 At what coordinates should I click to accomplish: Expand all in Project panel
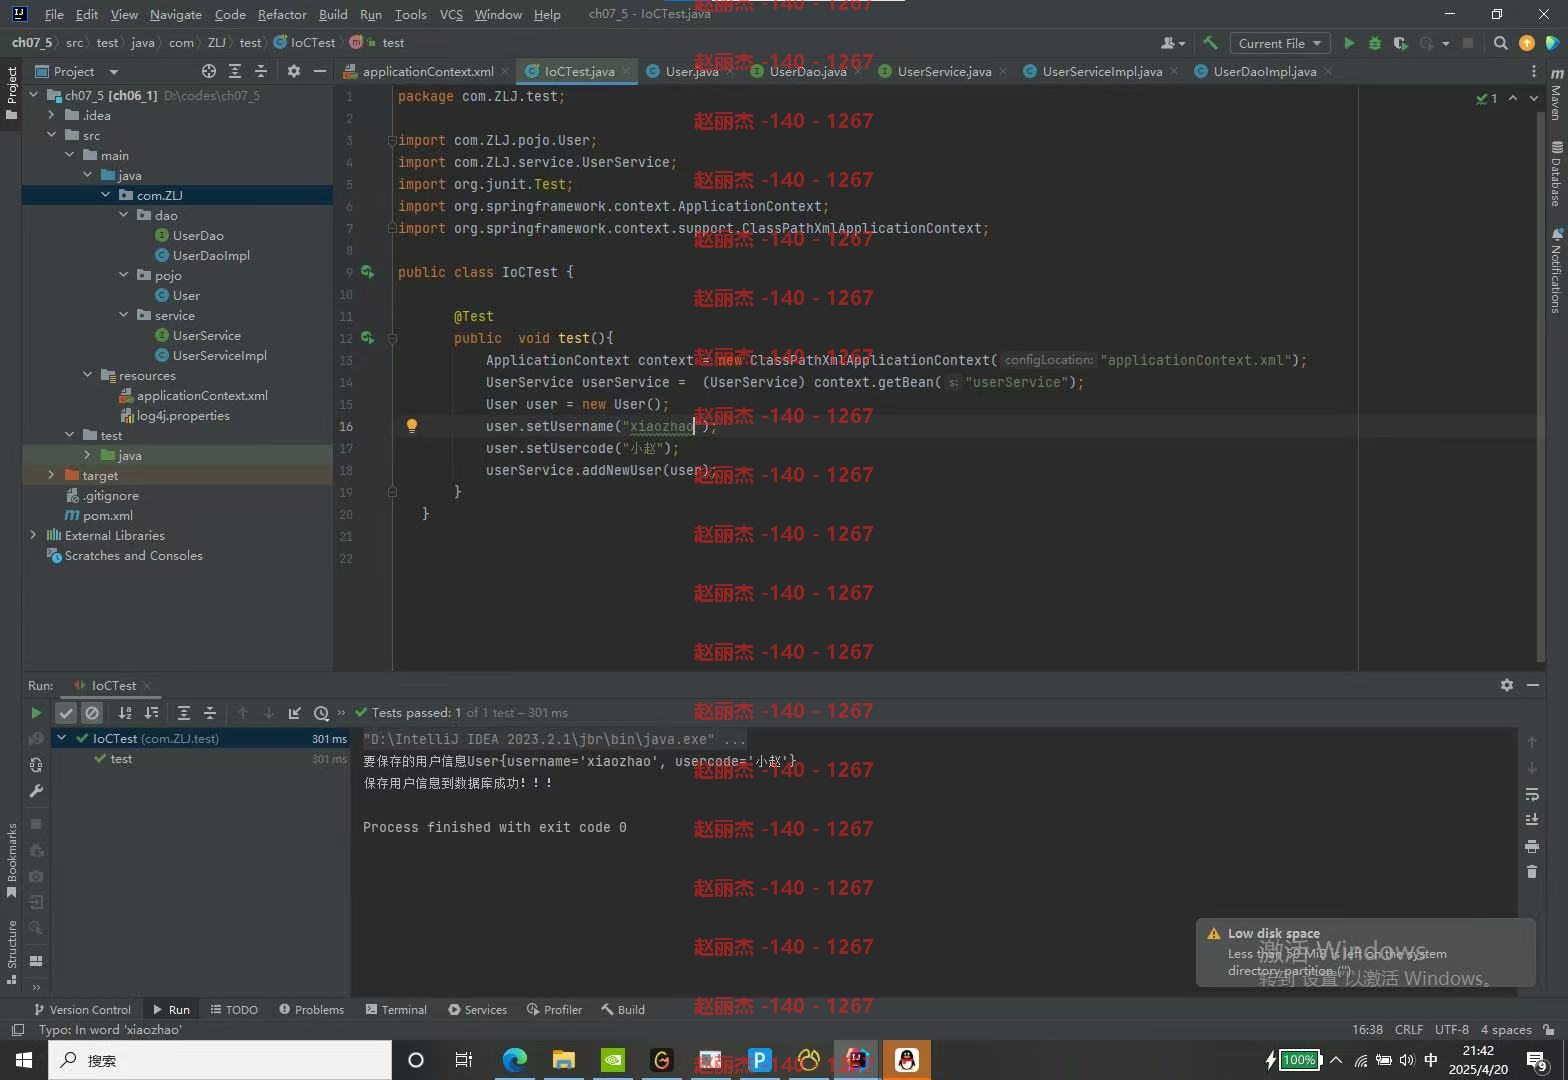click(x=235, y=71)
